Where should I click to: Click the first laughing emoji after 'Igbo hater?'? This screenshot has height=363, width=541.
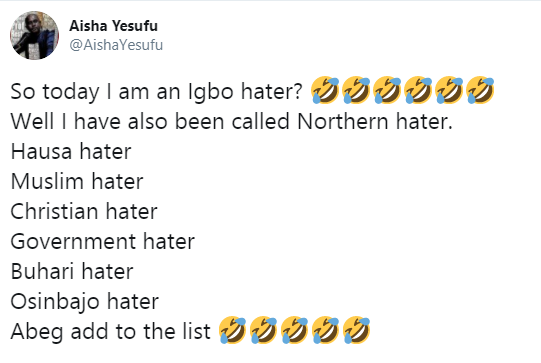pyautogui.click(x=325, y=90)
